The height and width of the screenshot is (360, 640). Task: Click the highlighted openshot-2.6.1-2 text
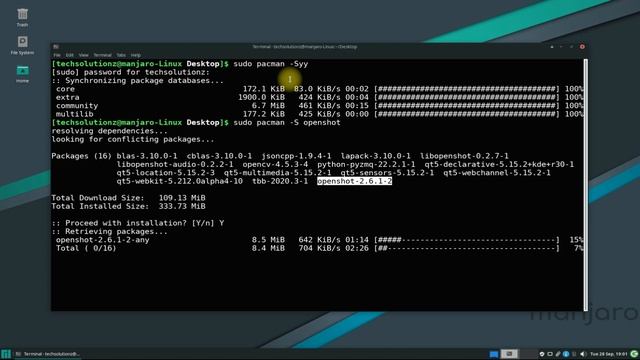click(354, 181)
